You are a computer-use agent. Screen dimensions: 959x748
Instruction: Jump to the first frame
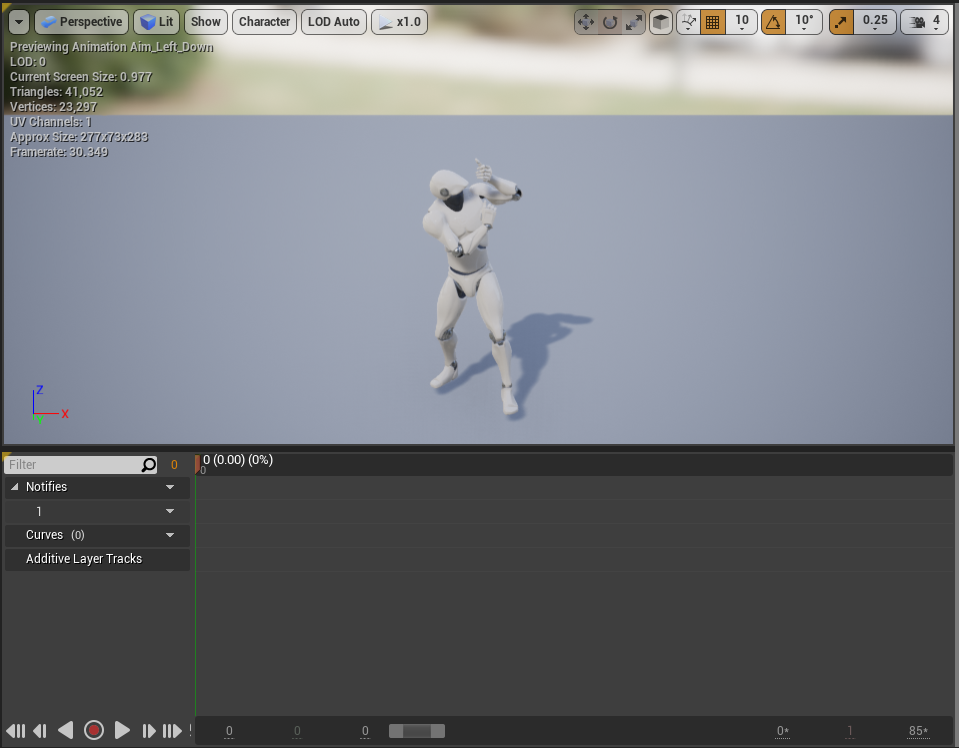(x=16, y=730)
